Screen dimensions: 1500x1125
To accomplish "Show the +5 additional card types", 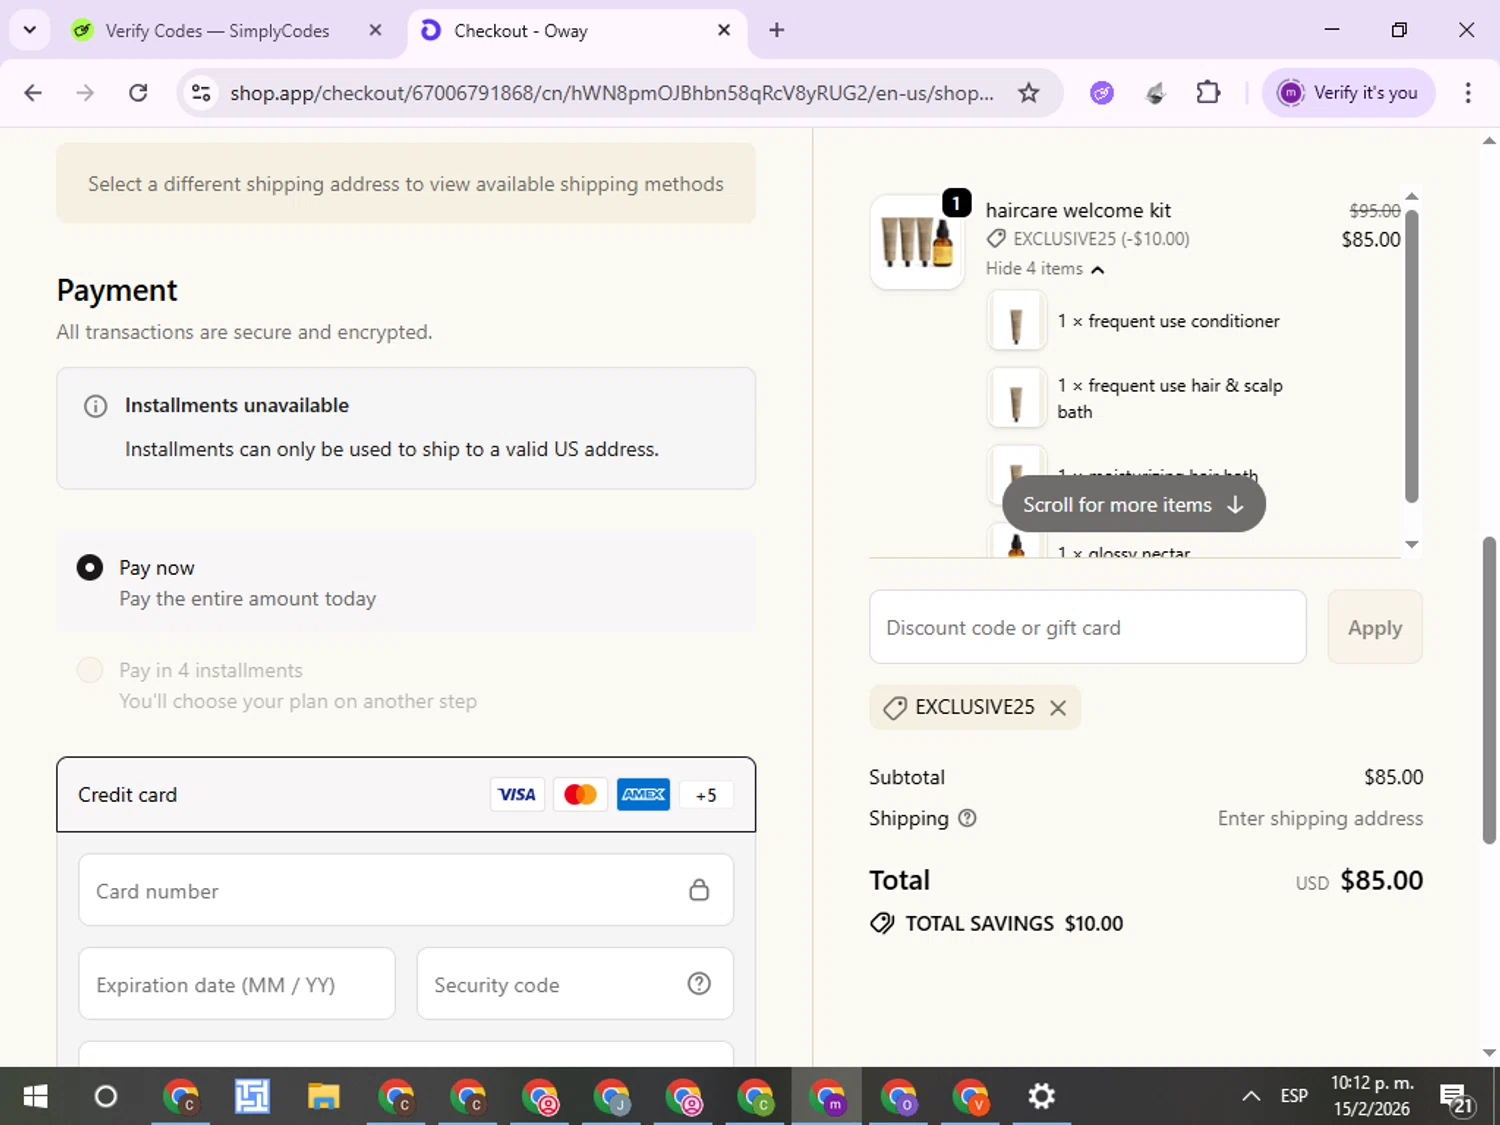I will (706, 795).
